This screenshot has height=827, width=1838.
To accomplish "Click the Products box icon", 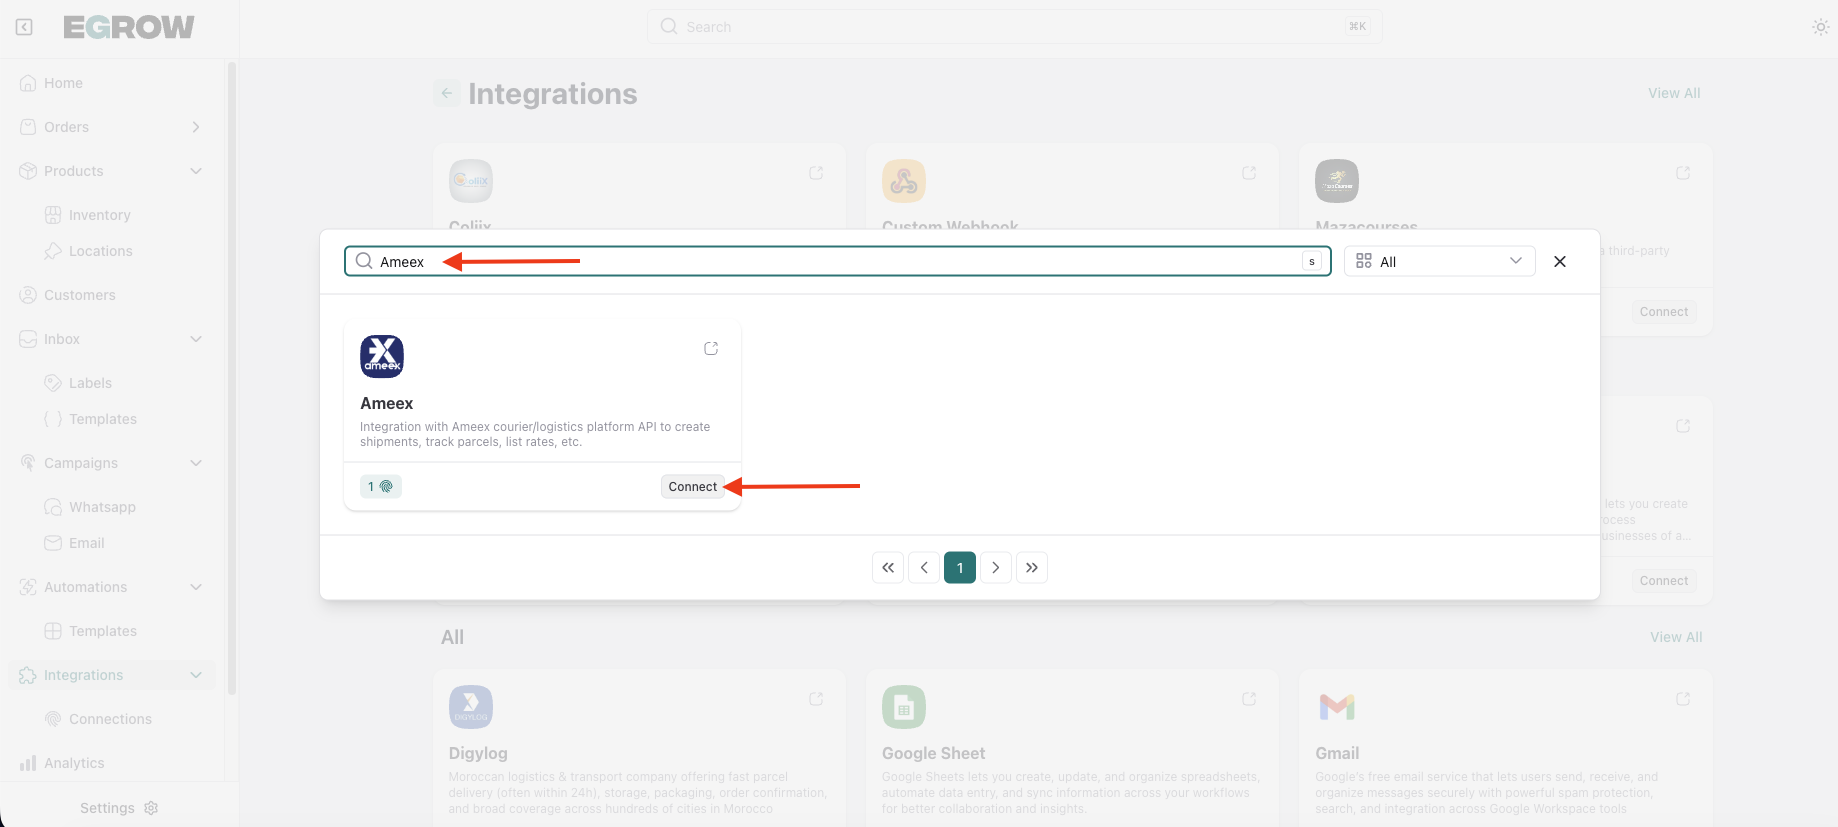I will (x=28, y=171).
